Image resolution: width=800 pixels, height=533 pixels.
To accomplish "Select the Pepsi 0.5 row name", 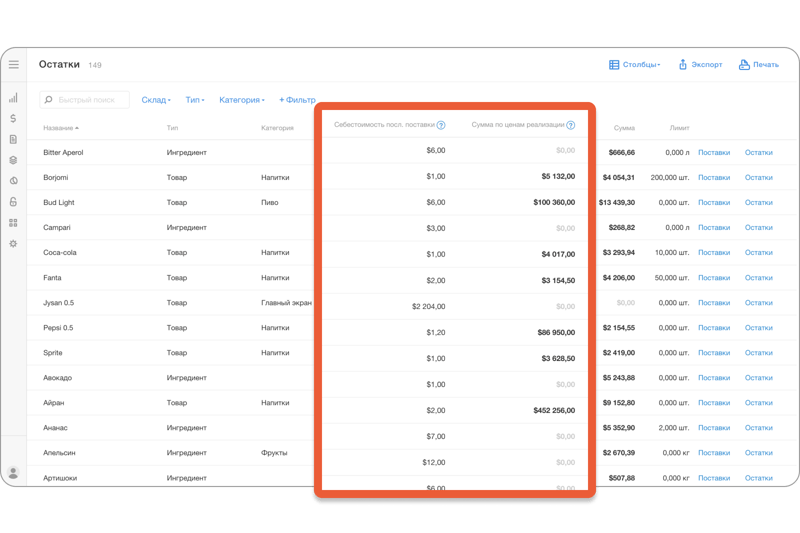I will pyautogui.click(x=58, y=328).
